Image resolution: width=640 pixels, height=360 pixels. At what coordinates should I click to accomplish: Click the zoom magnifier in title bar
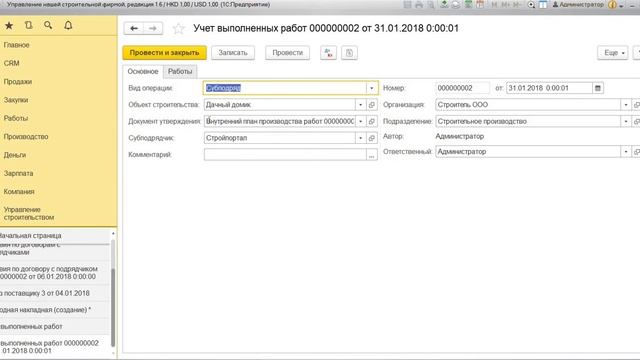531,5
